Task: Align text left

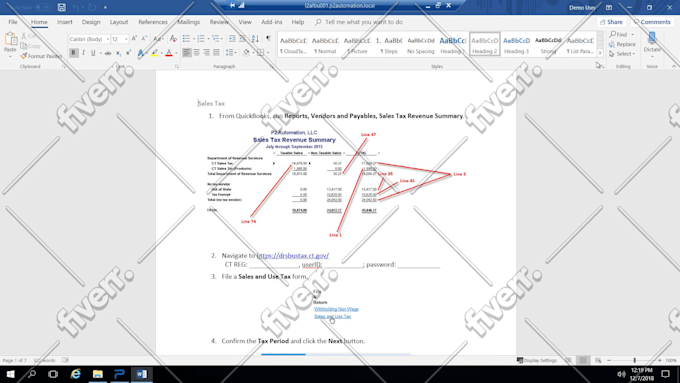Action: [186, 52]
